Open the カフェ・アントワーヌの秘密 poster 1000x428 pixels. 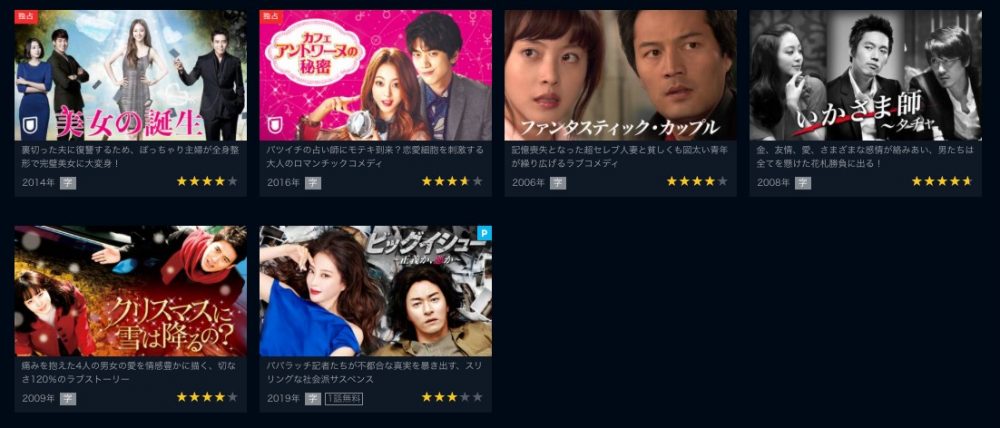(376, 75)
